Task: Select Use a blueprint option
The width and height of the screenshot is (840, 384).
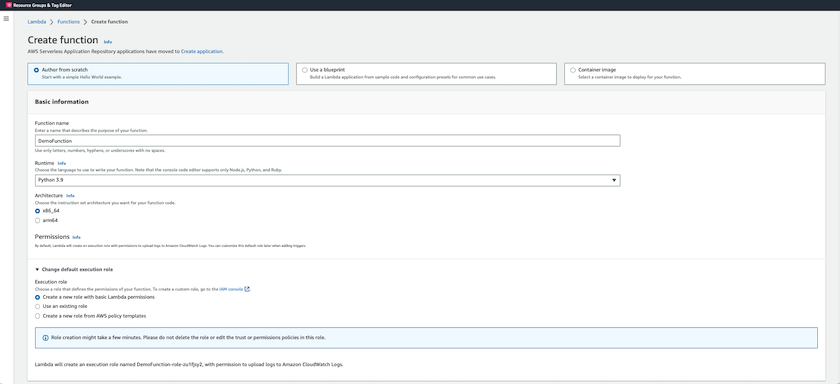Action: (426, 74)
